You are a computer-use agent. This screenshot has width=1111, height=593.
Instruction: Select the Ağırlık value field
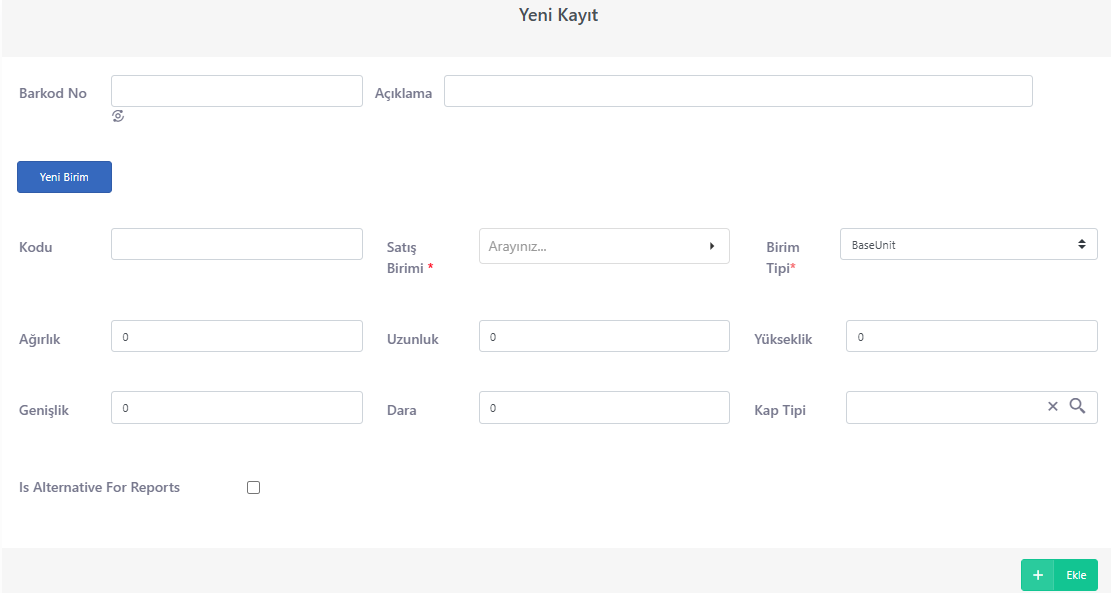pos(237,337)
